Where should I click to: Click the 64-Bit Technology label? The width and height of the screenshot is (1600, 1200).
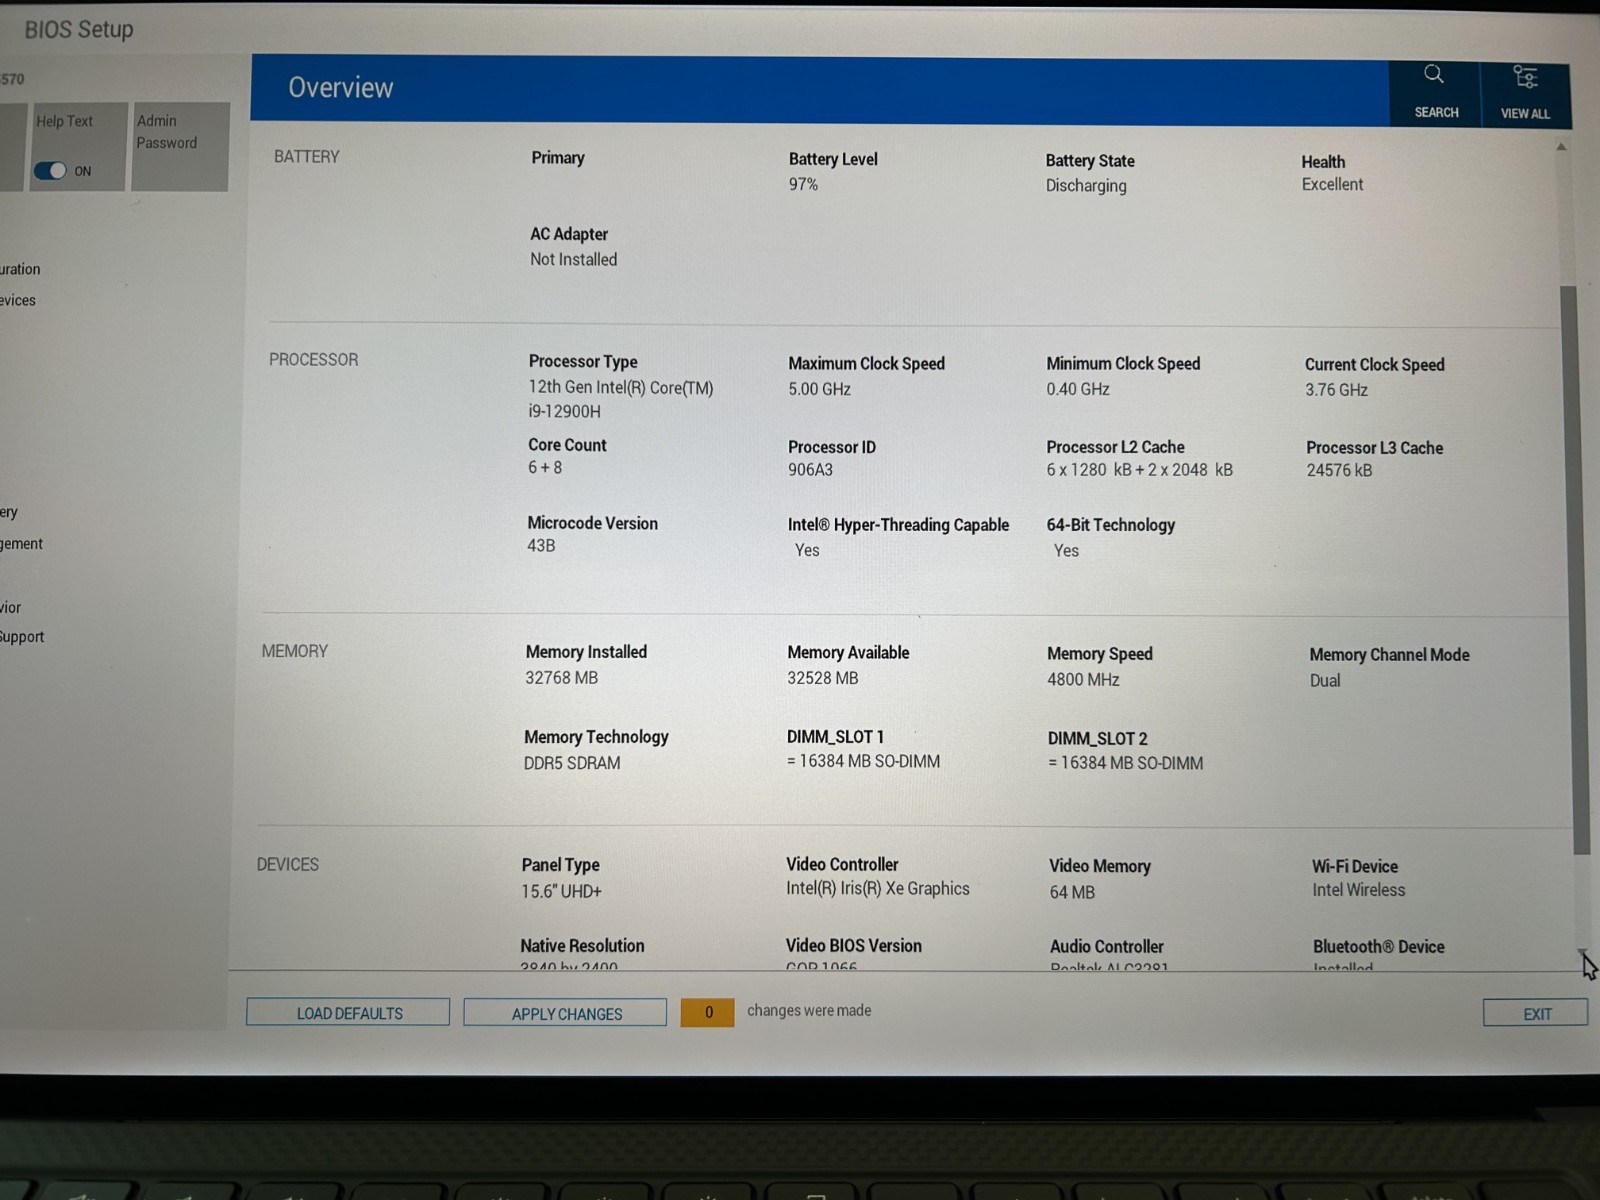click(x=1110, y=526)
